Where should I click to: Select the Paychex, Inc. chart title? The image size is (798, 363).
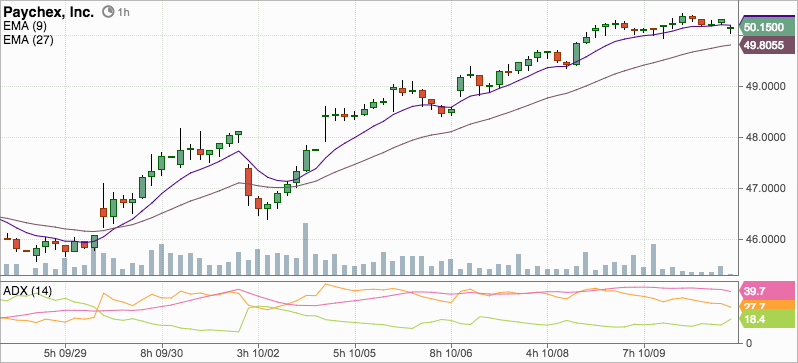[49, 12]
